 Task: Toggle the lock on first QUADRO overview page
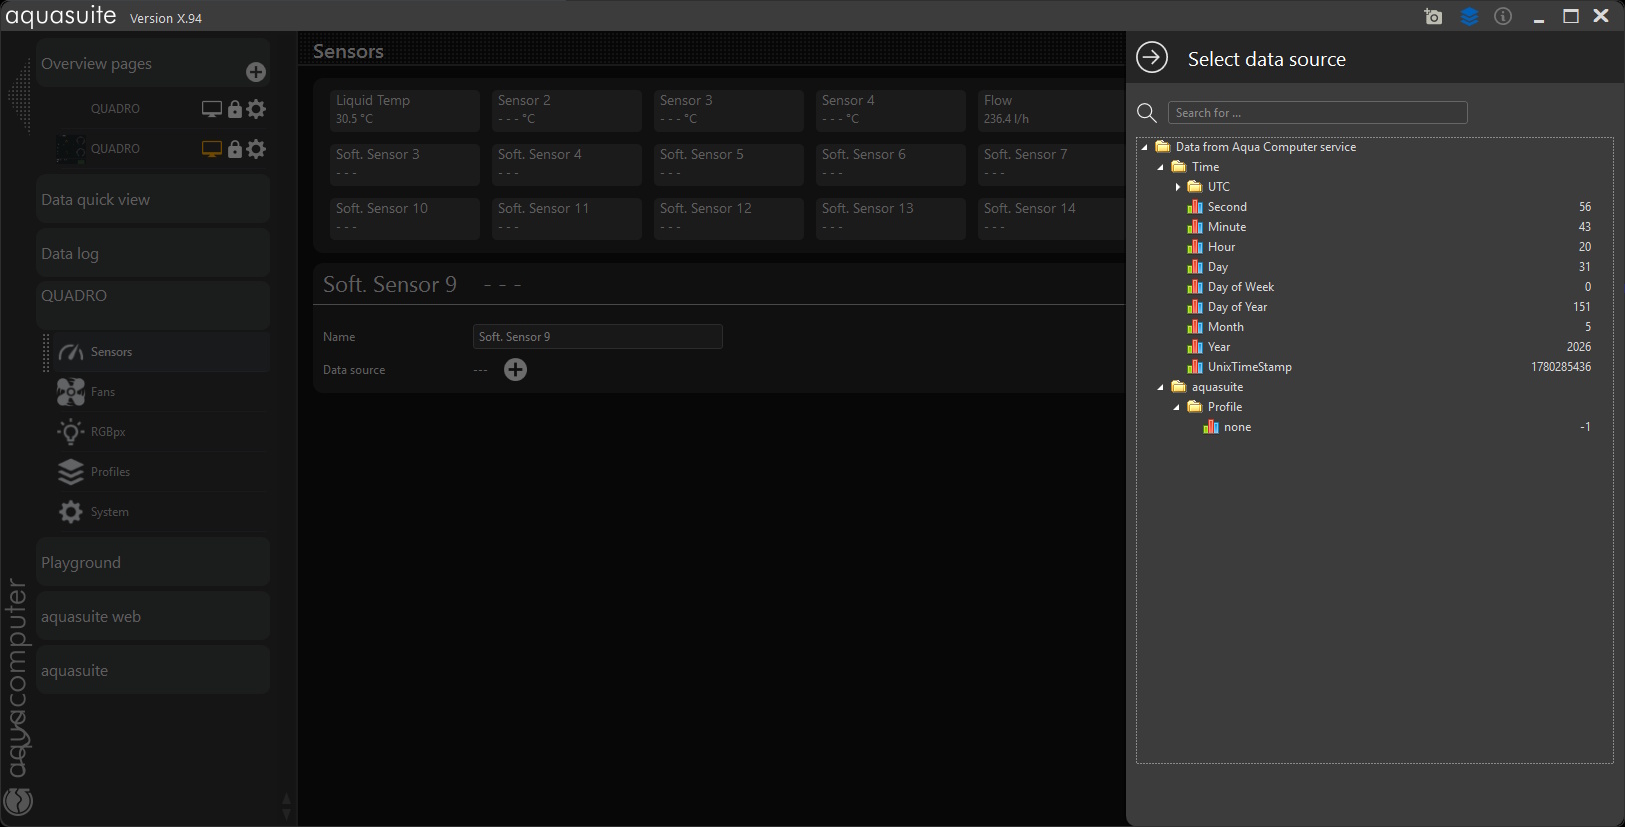[x=235, y=109]
